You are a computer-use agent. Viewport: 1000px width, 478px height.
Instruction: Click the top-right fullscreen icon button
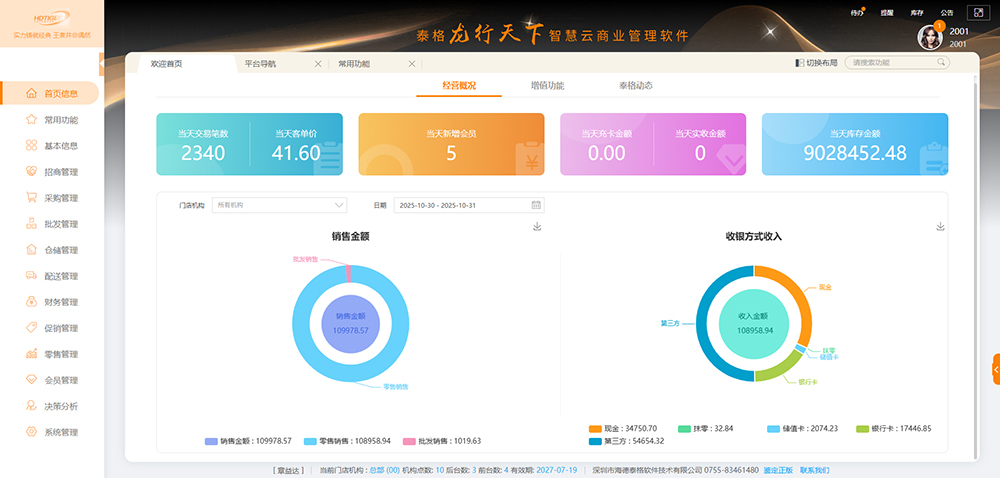point(976,13)
